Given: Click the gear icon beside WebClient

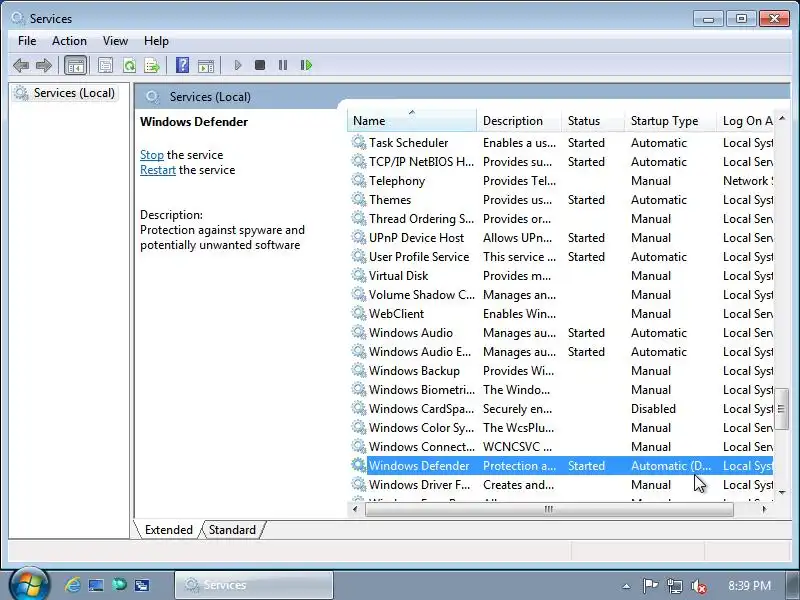Looking at the screenshot, I should (359, 313).
